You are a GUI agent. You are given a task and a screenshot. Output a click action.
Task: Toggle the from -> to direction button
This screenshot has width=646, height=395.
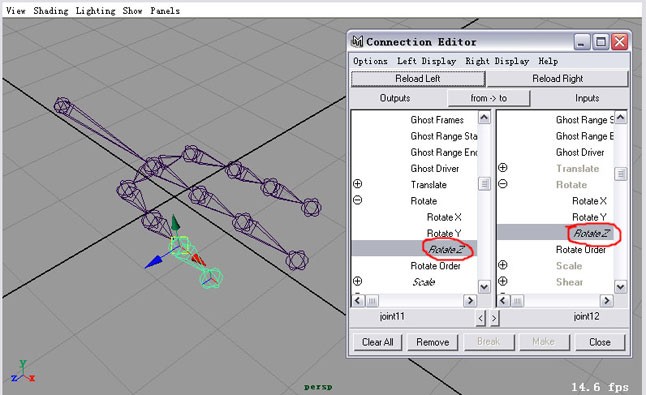(x=489, y=98)
